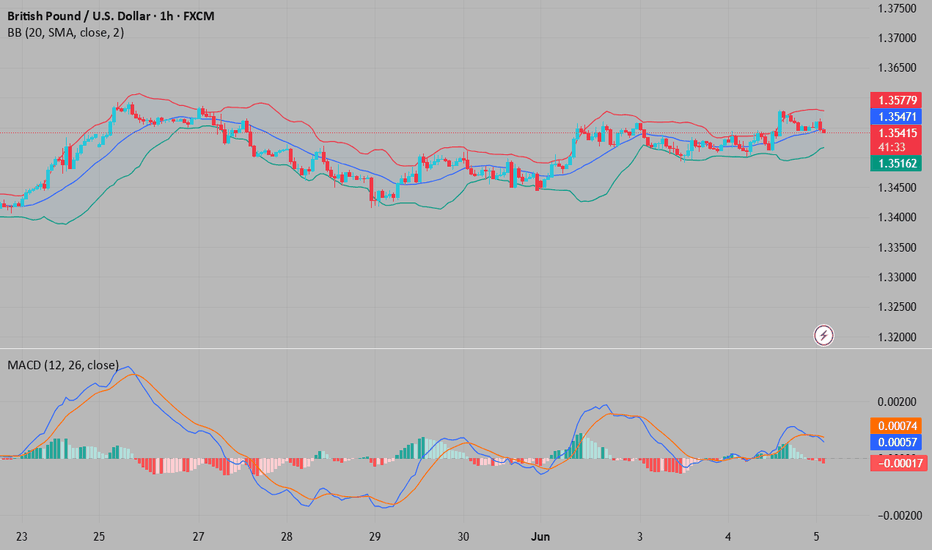Click the blue 1.35471 basis price label
The width and height of the screenshot is (932, 550).
point(896,117)
